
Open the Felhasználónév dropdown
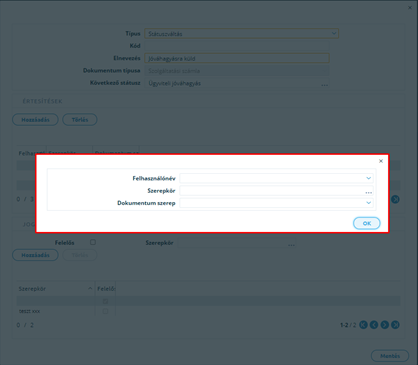(368, 178)
